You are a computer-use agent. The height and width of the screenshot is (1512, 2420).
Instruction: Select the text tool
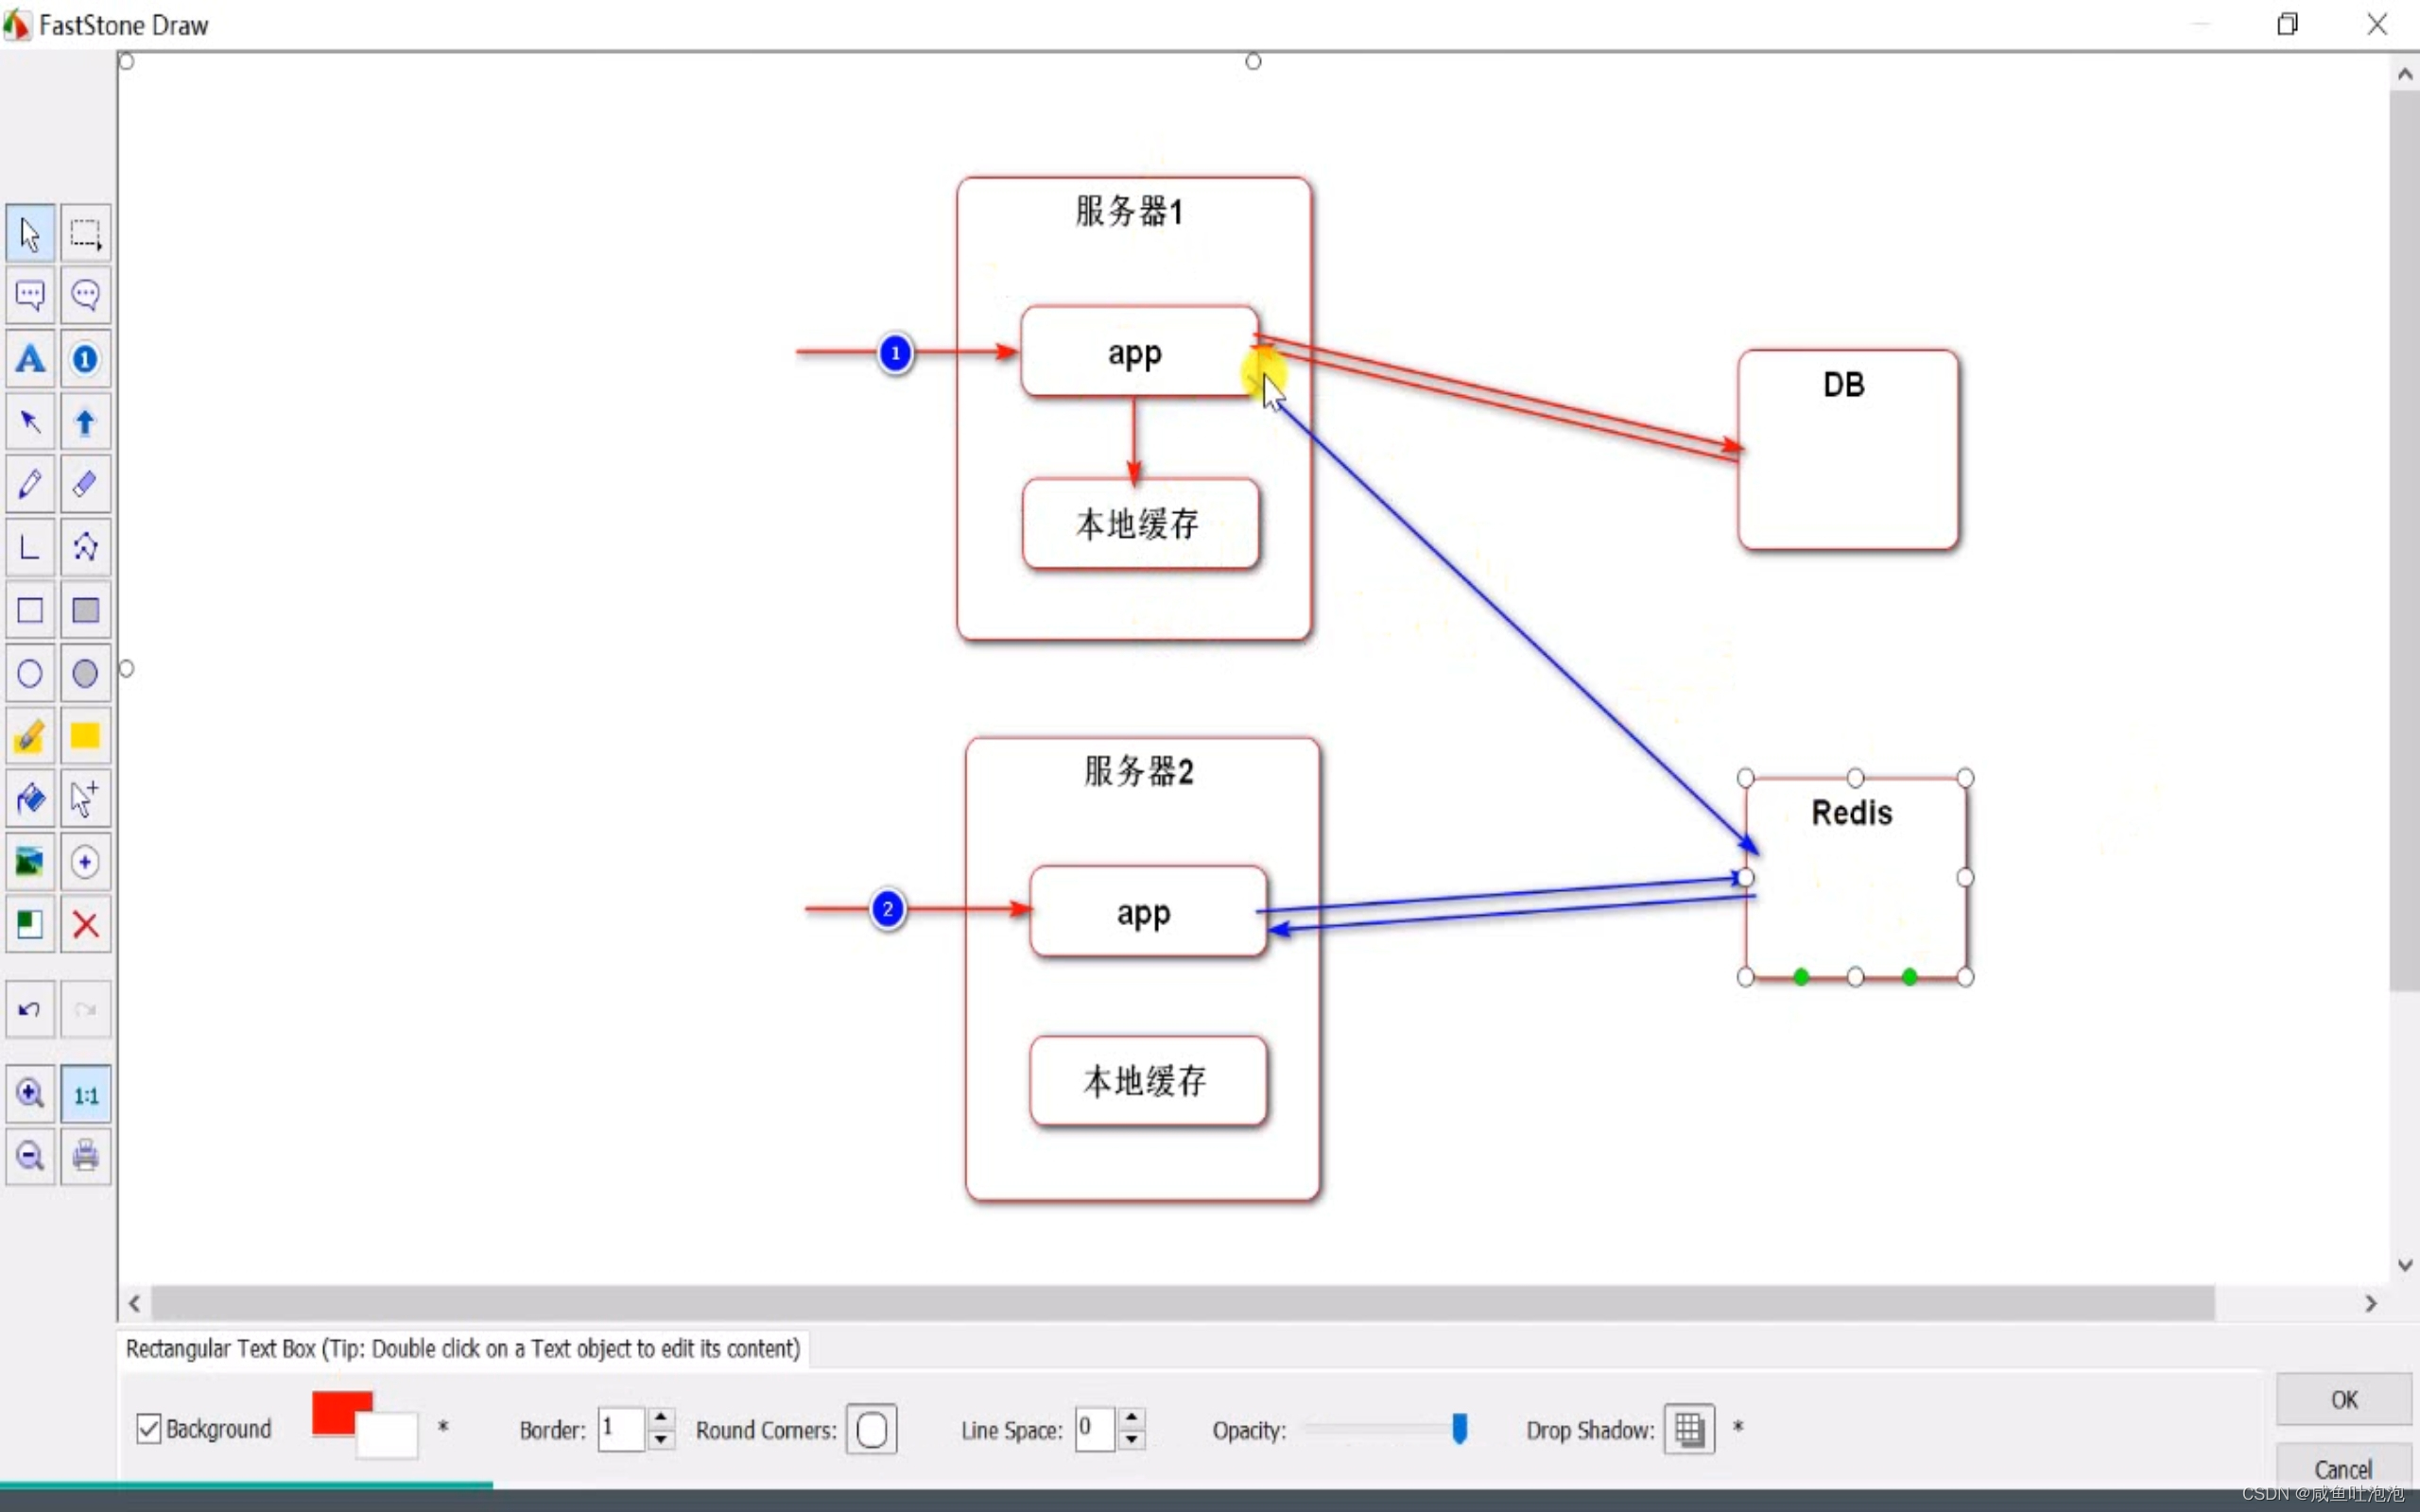click(x=30, y=359)
